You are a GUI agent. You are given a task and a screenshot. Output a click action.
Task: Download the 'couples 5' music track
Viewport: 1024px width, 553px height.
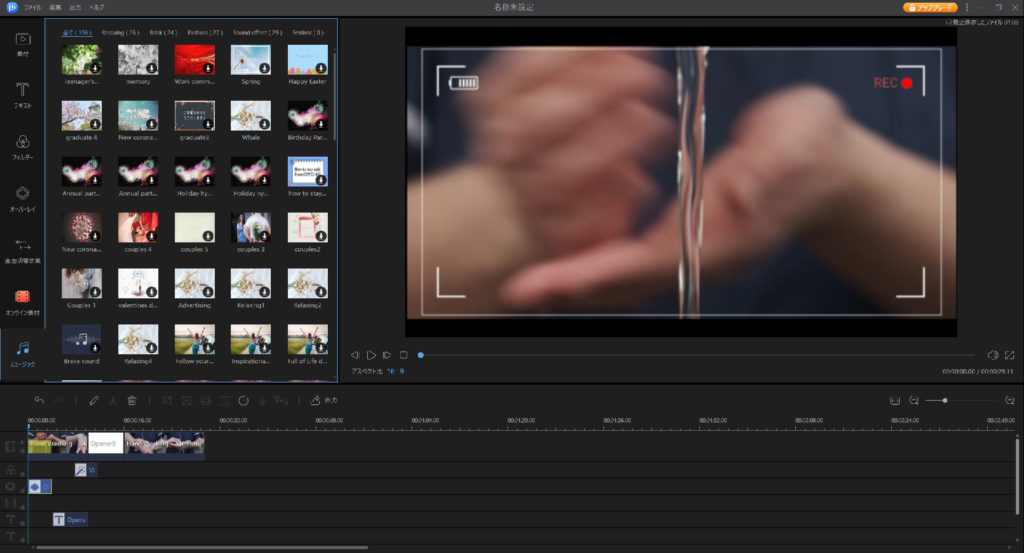(208, 236)
